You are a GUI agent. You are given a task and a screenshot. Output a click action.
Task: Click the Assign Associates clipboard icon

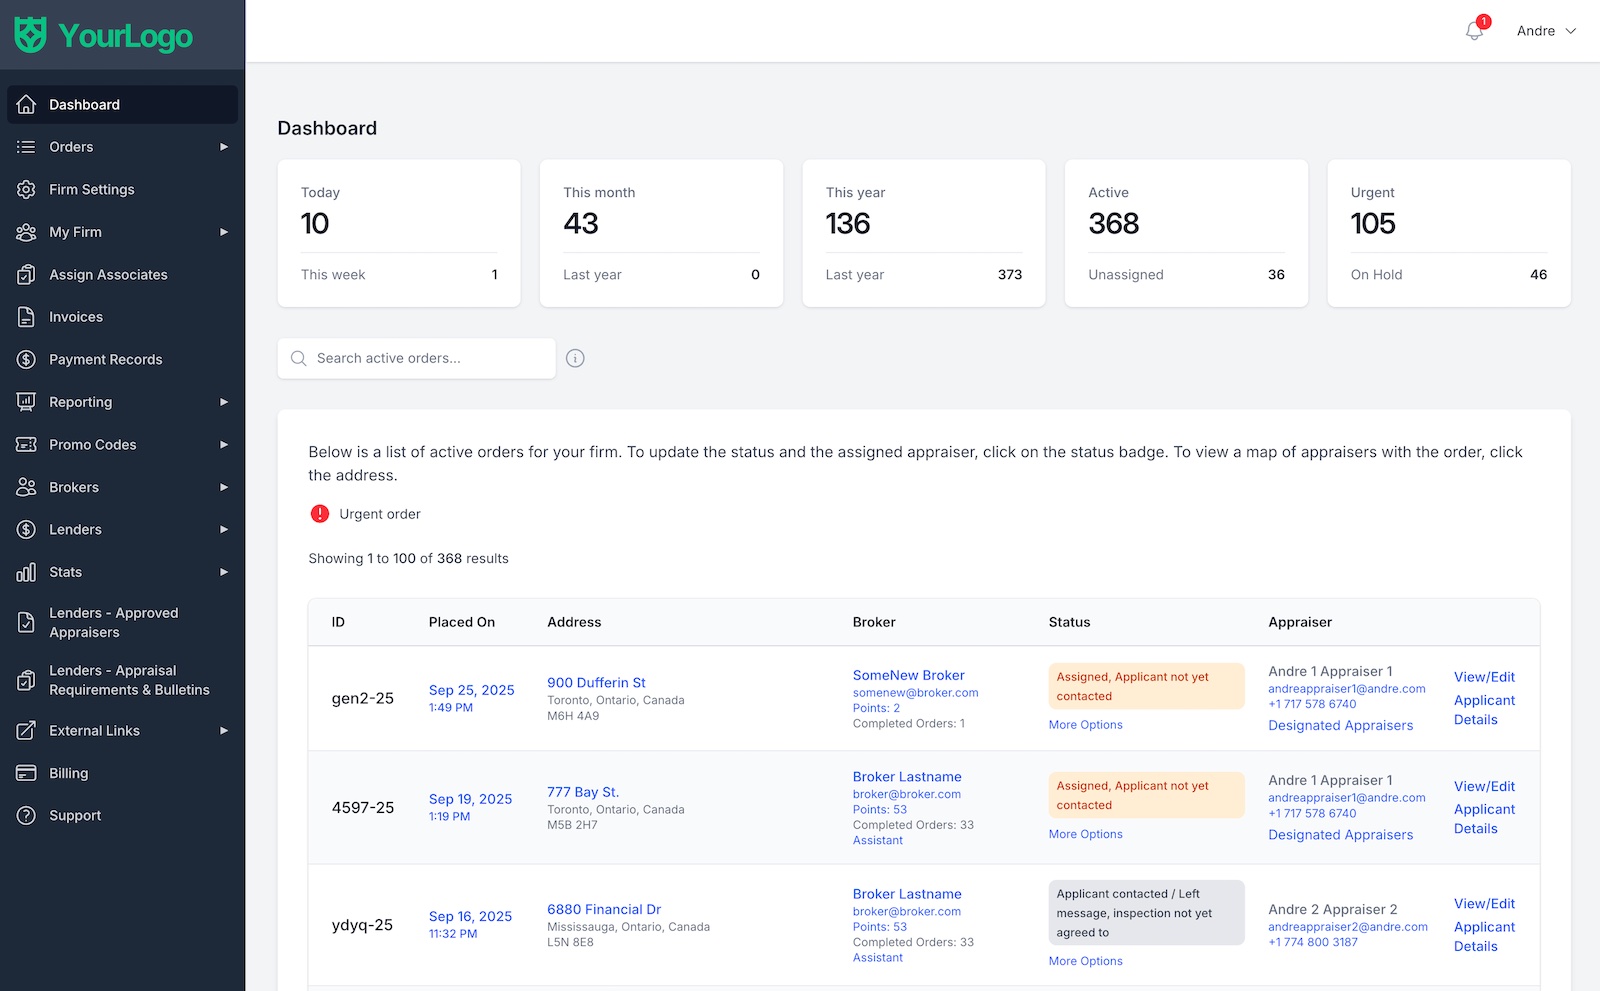pos(26,274)
